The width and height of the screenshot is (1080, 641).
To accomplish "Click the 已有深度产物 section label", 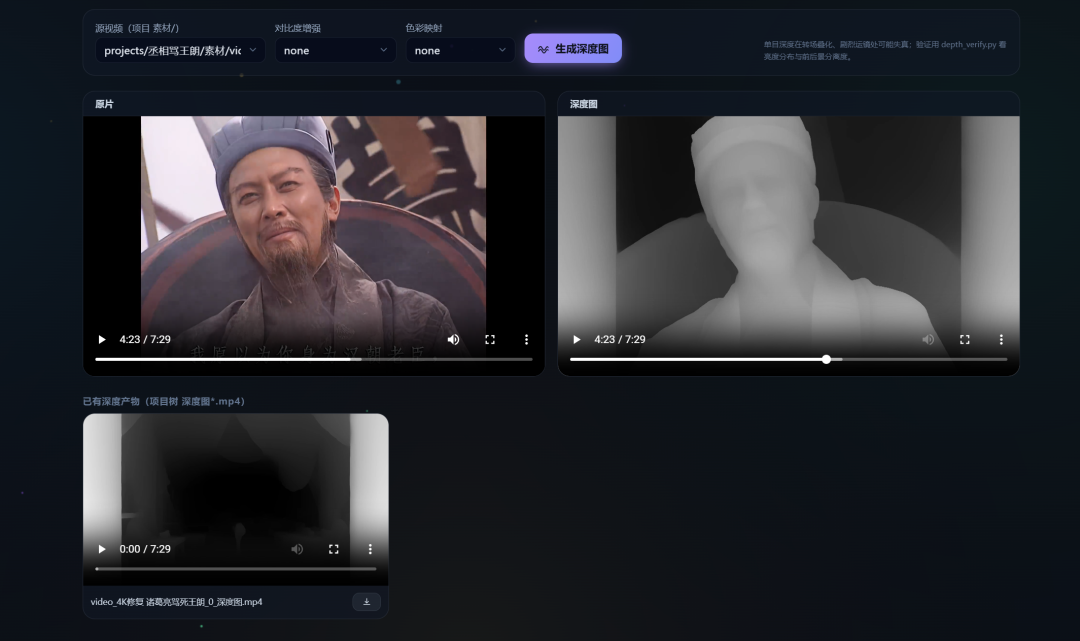I will click(164, 401).
